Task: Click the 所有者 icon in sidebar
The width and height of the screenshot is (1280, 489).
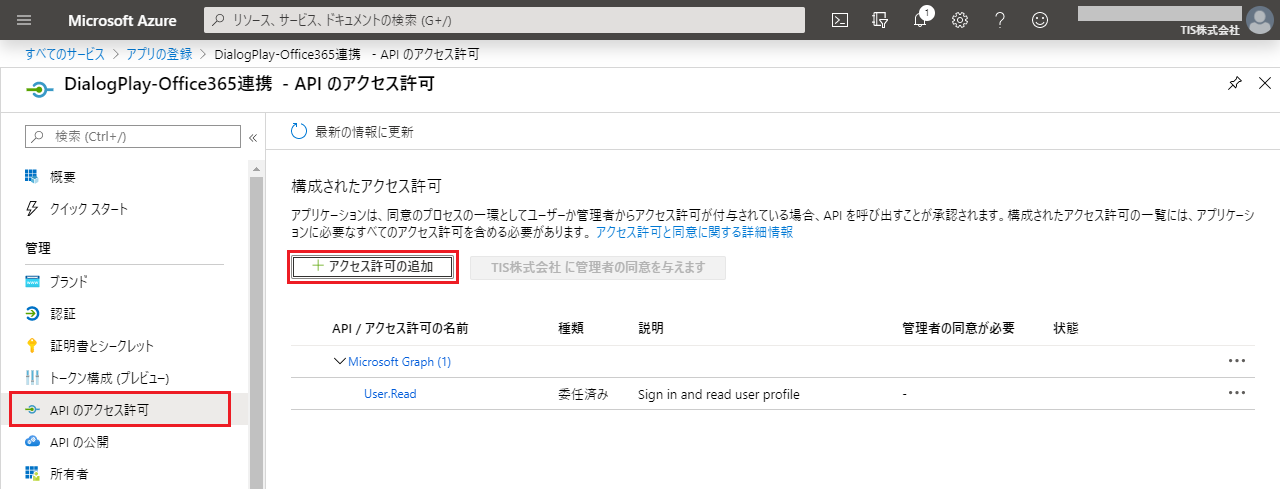Action: click(31, 473)
